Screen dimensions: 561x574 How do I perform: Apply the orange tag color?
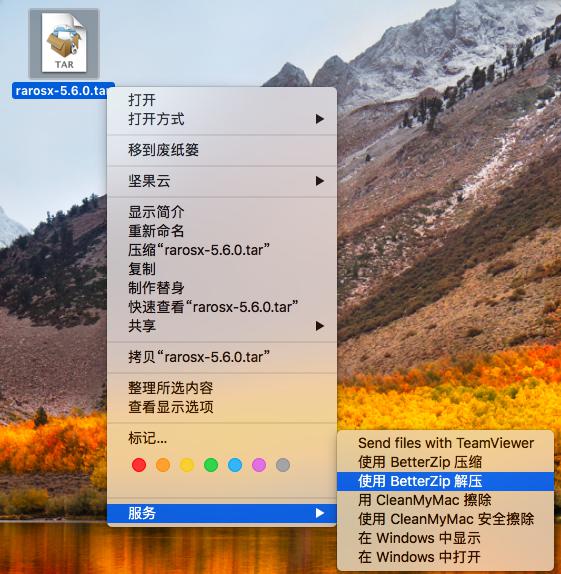pos(163,465)
